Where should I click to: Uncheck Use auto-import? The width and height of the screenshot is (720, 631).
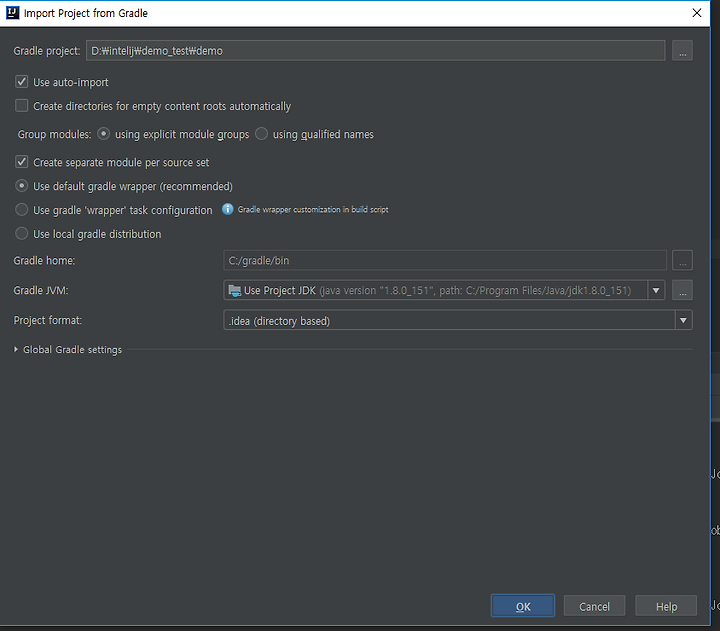[x=22, y=82]
